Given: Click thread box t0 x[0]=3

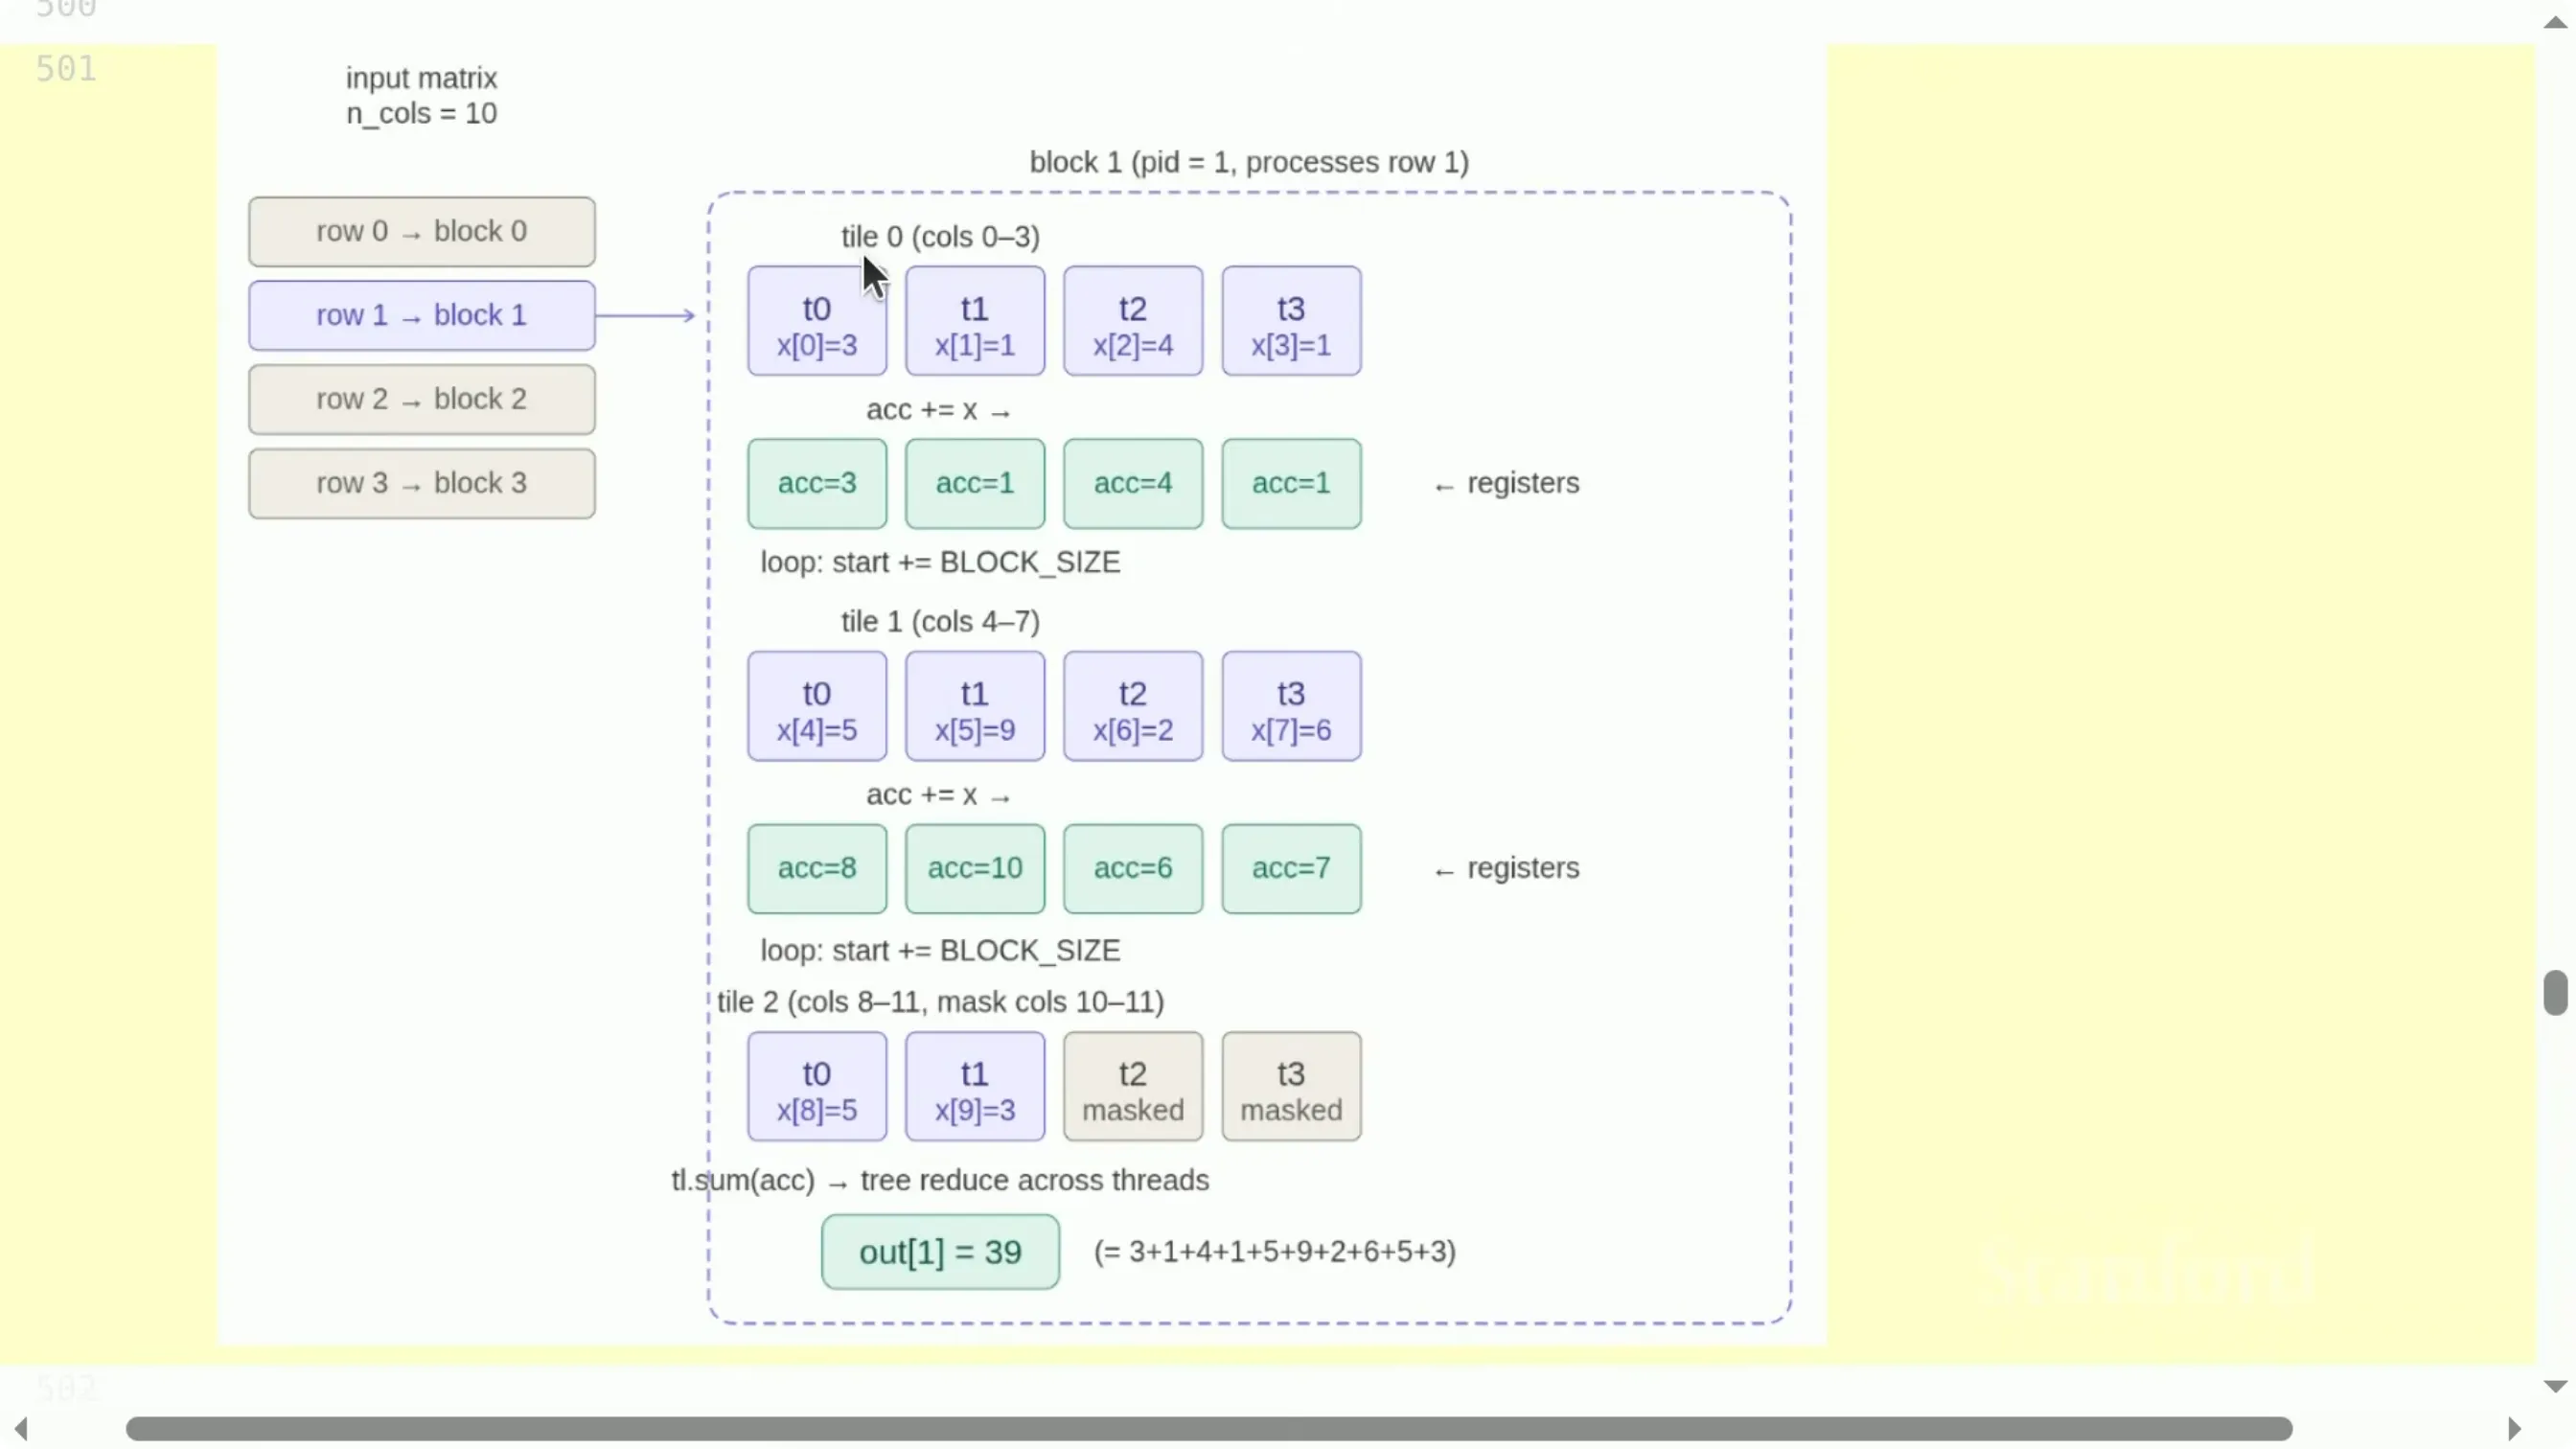Looking at the screenshot, I should (817, 321).
